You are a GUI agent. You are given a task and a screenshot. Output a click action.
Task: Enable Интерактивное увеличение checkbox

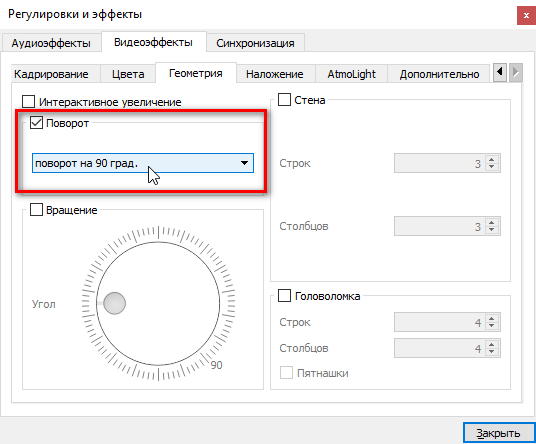(x=28, y=102)
